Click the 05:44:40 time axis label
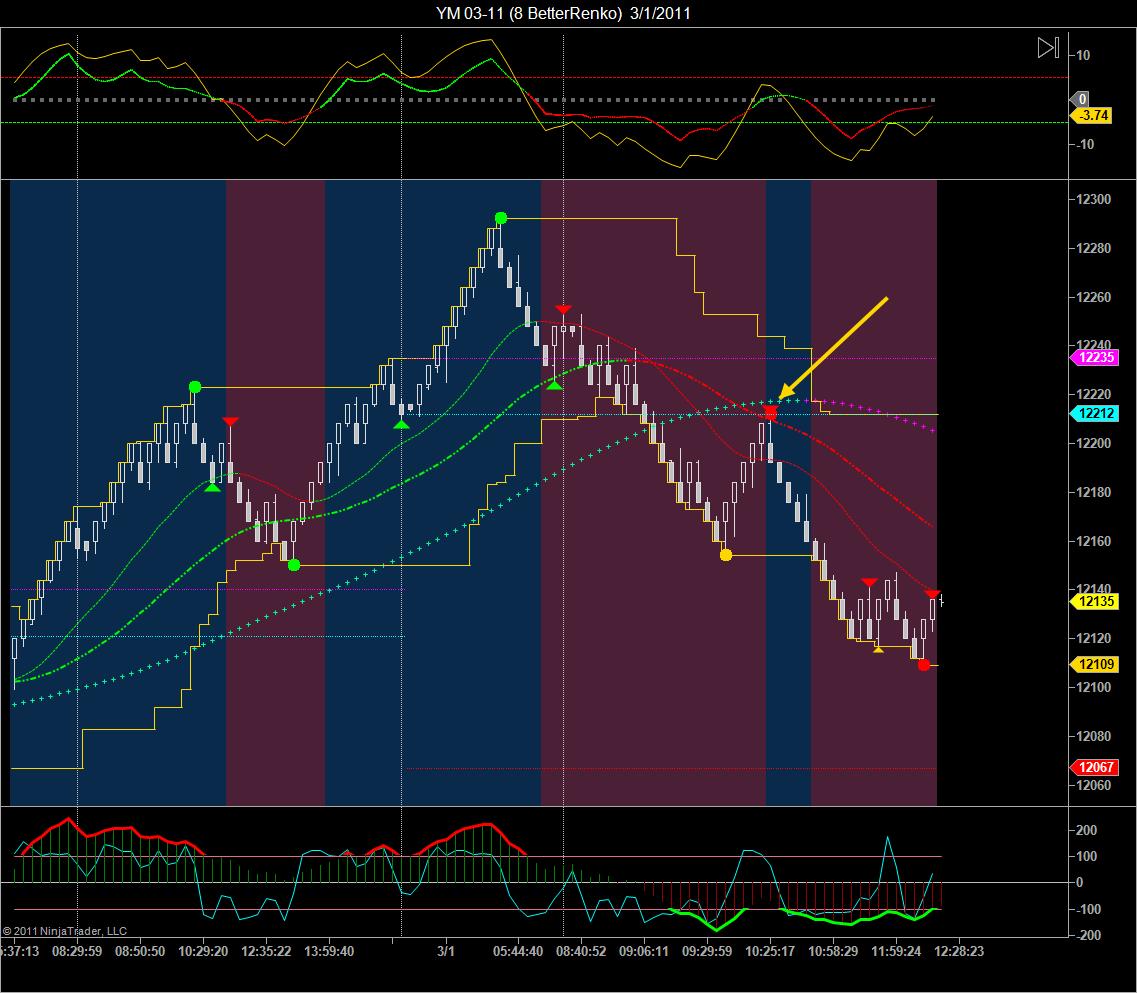1137x993 pixels. coord(518,951)
